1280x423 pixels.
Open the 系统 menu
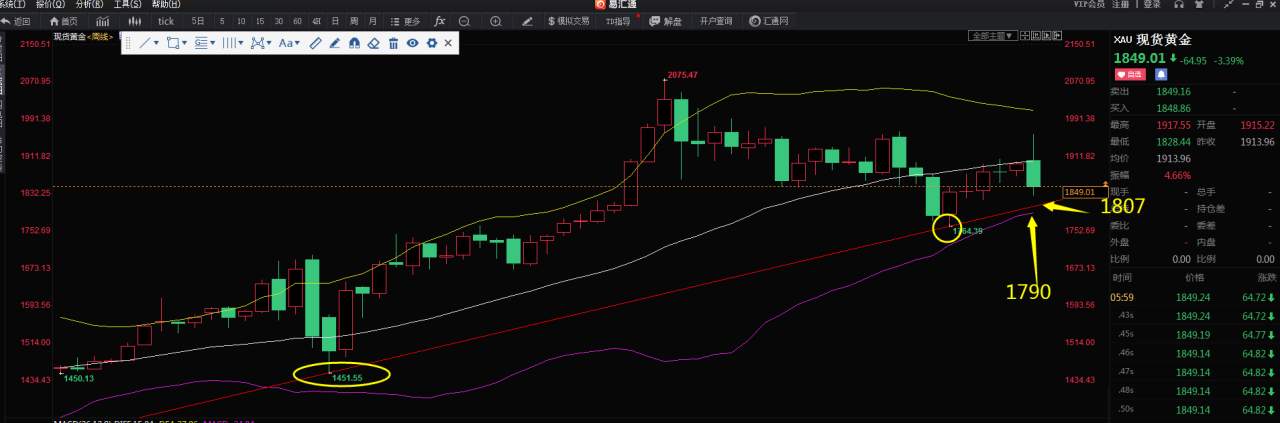[x=11, y=4]
